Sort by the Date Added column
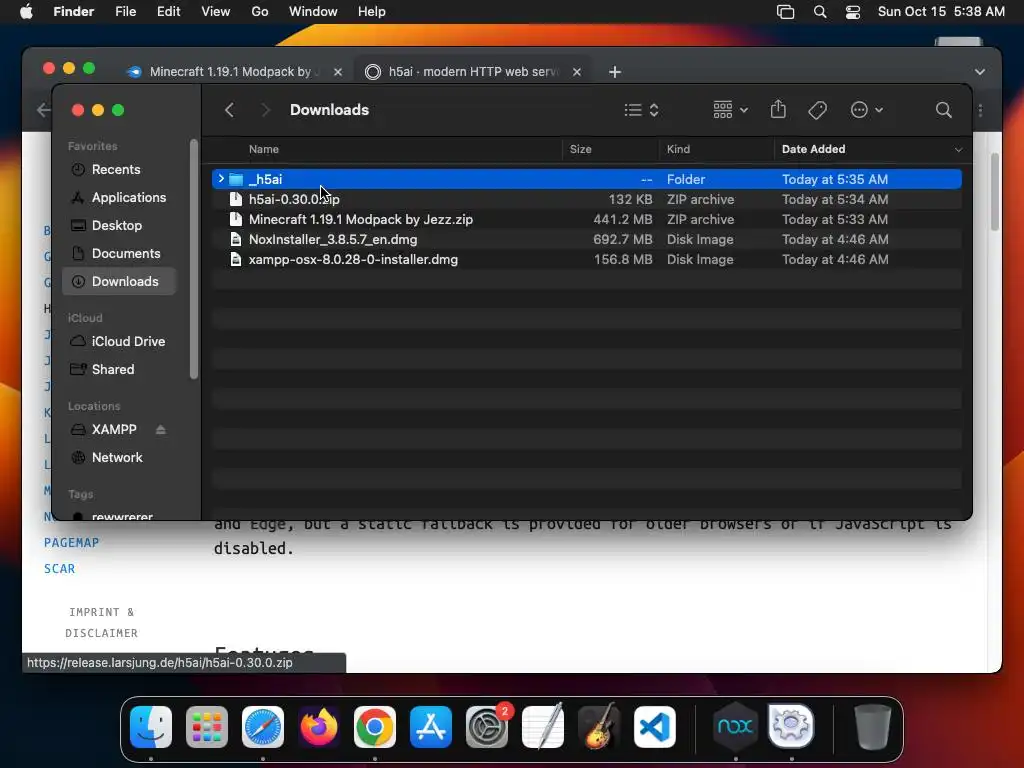 pos(814,149)
